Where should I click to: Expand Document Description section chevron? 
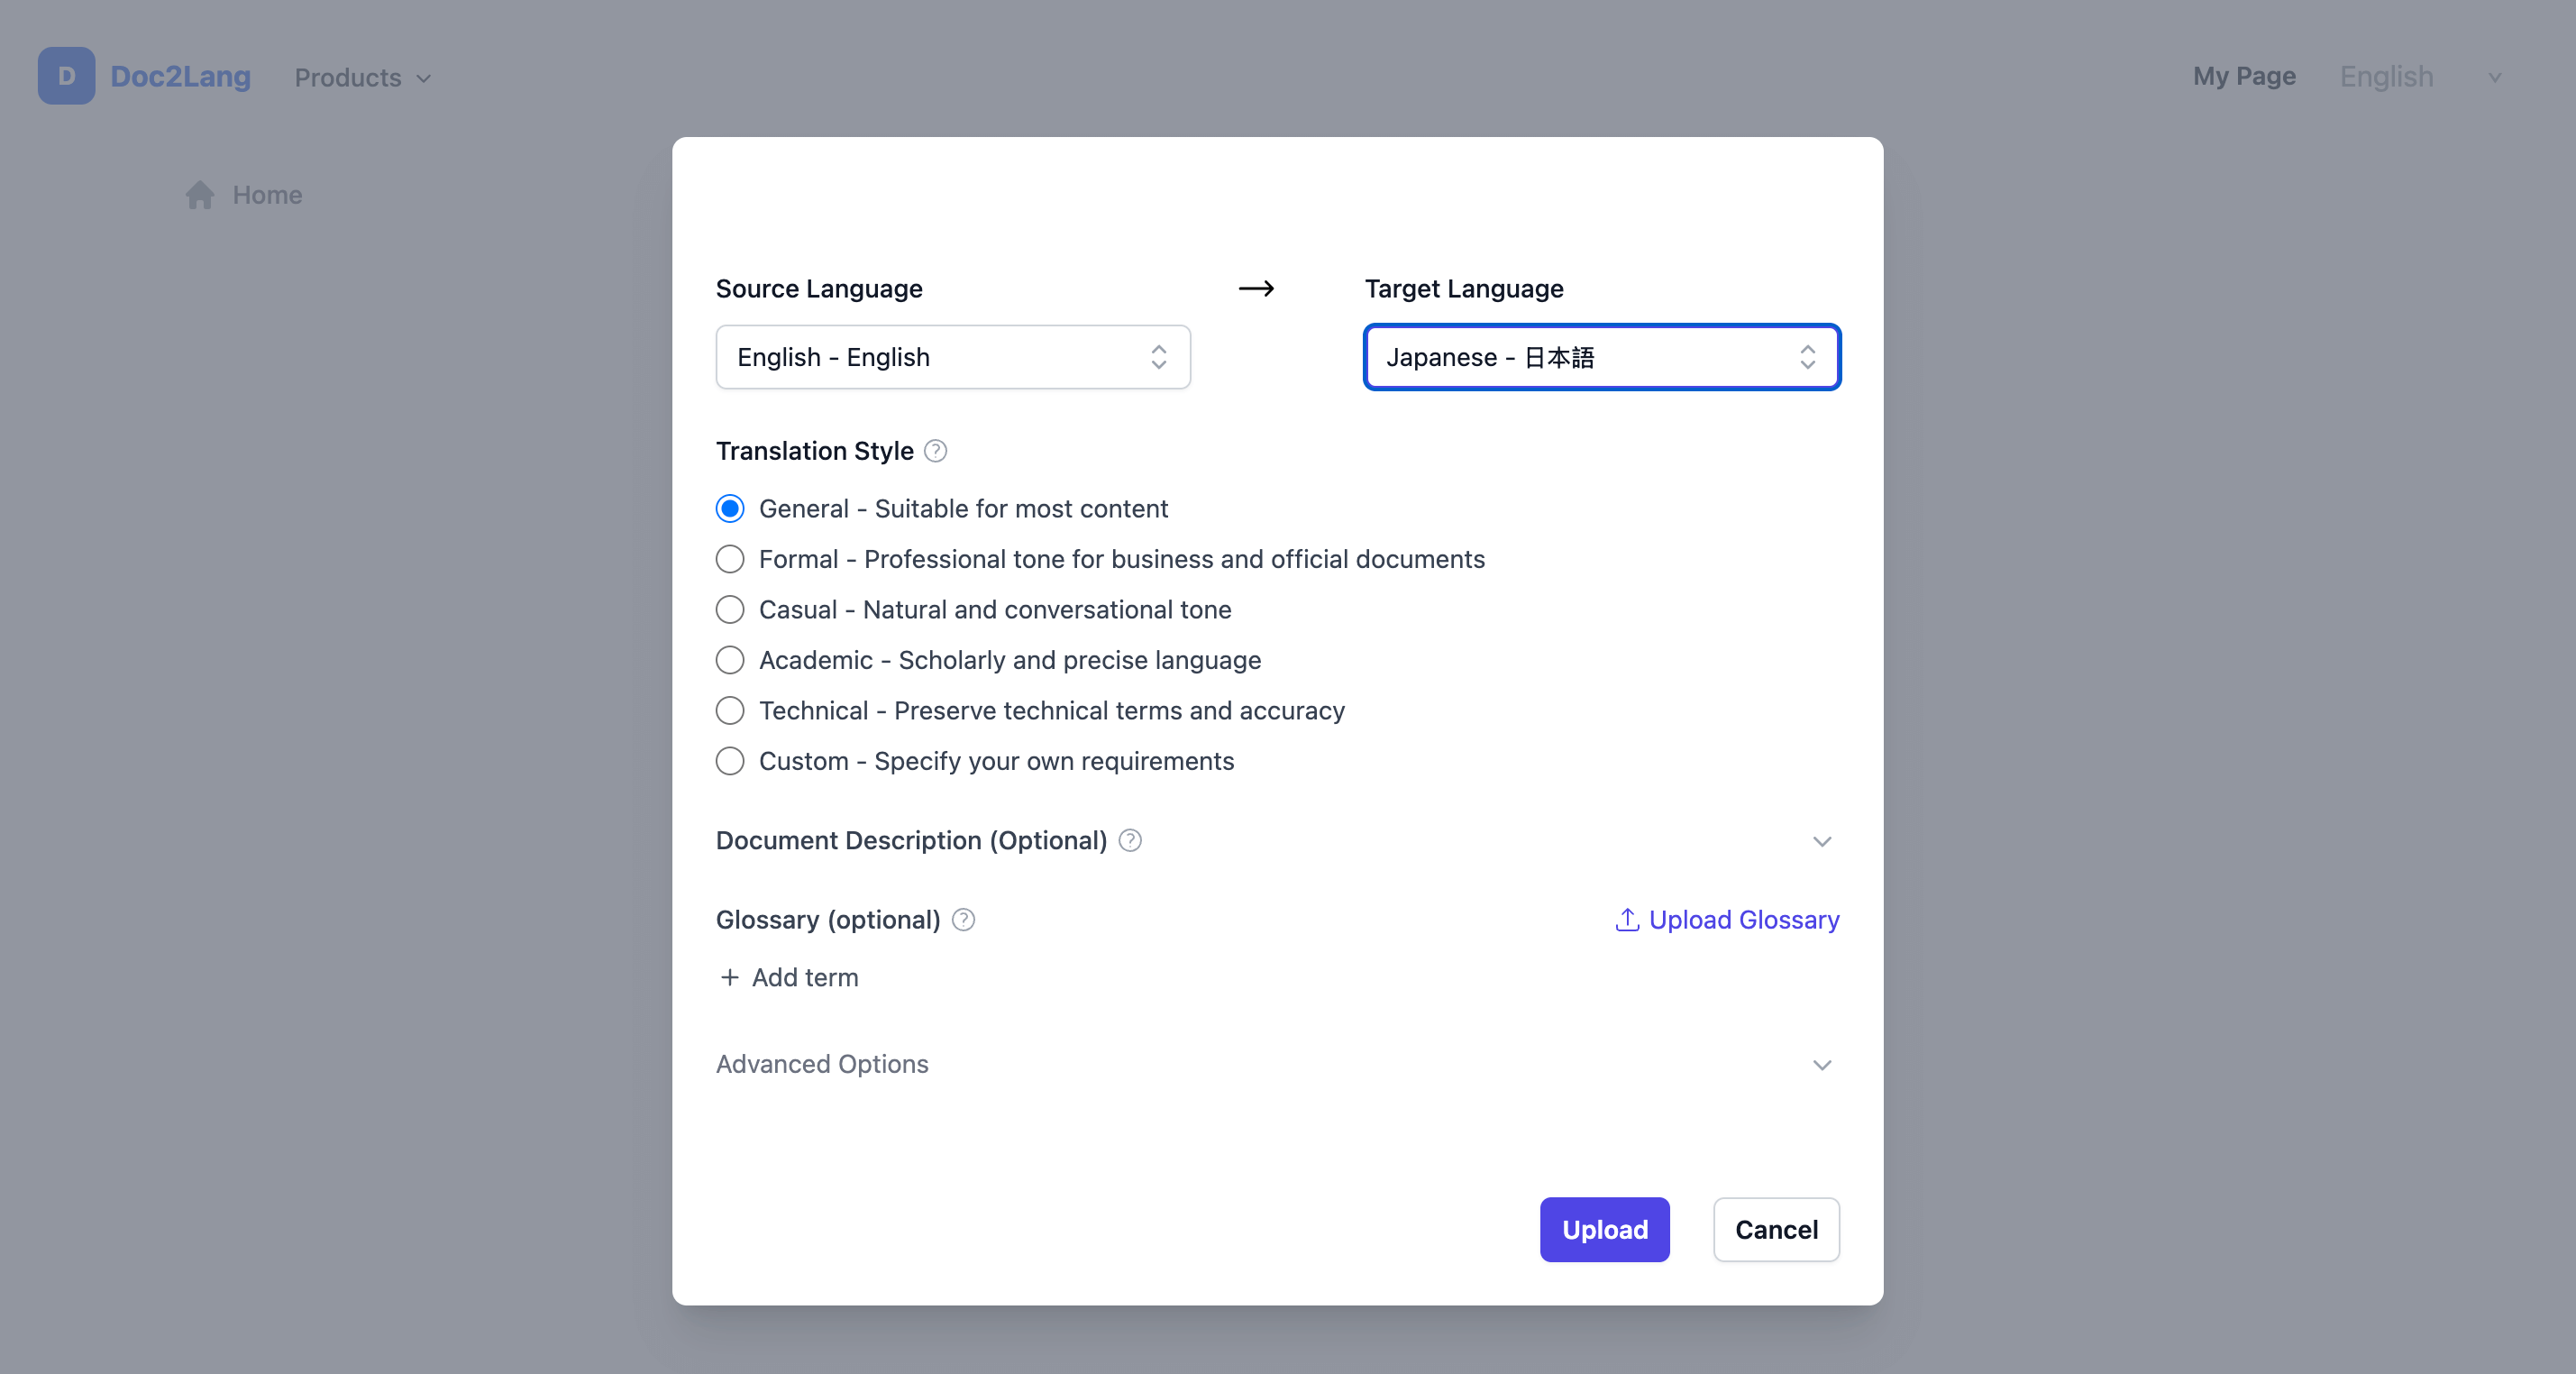click(1822, 842)
